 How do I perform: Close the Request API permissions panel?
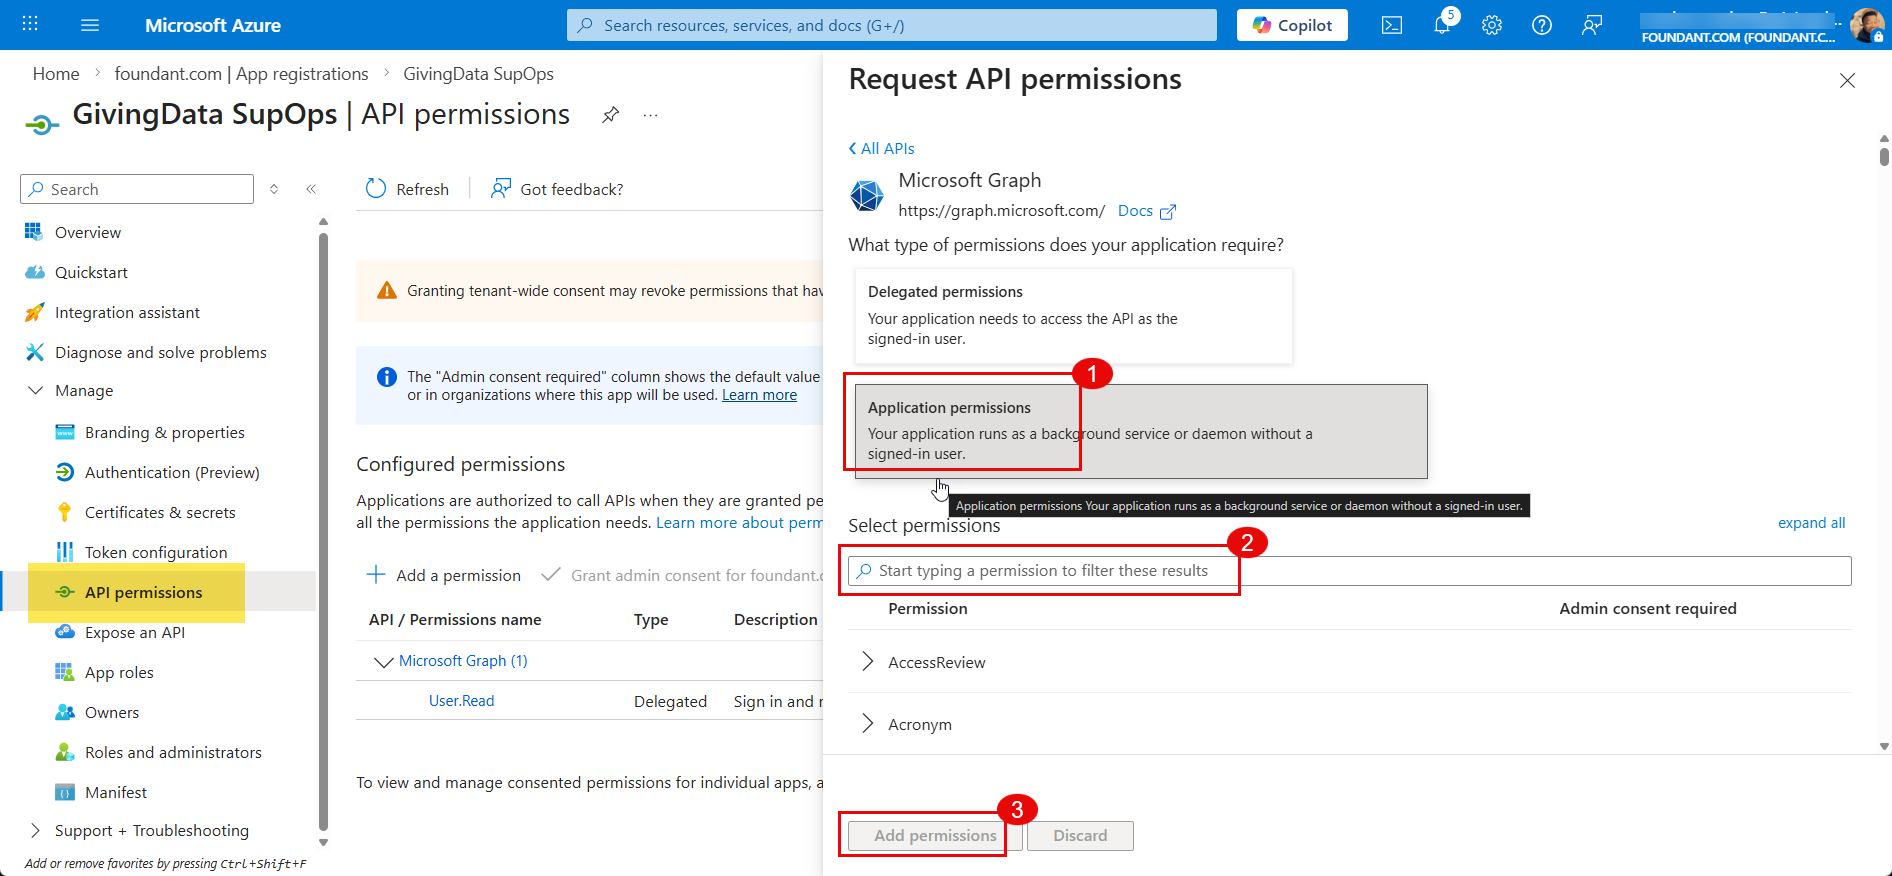pos(1847,81)
